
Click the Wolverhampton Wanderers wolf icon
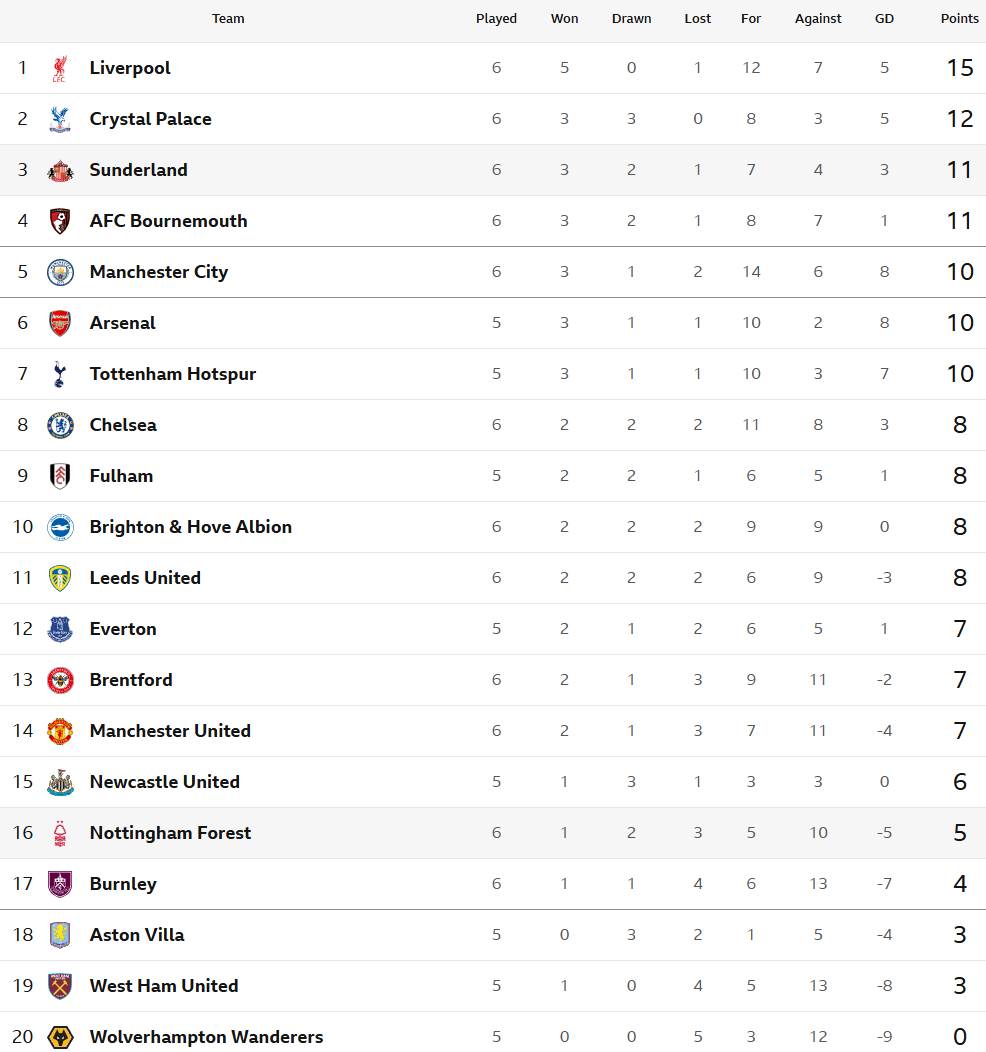(60, 1037)
